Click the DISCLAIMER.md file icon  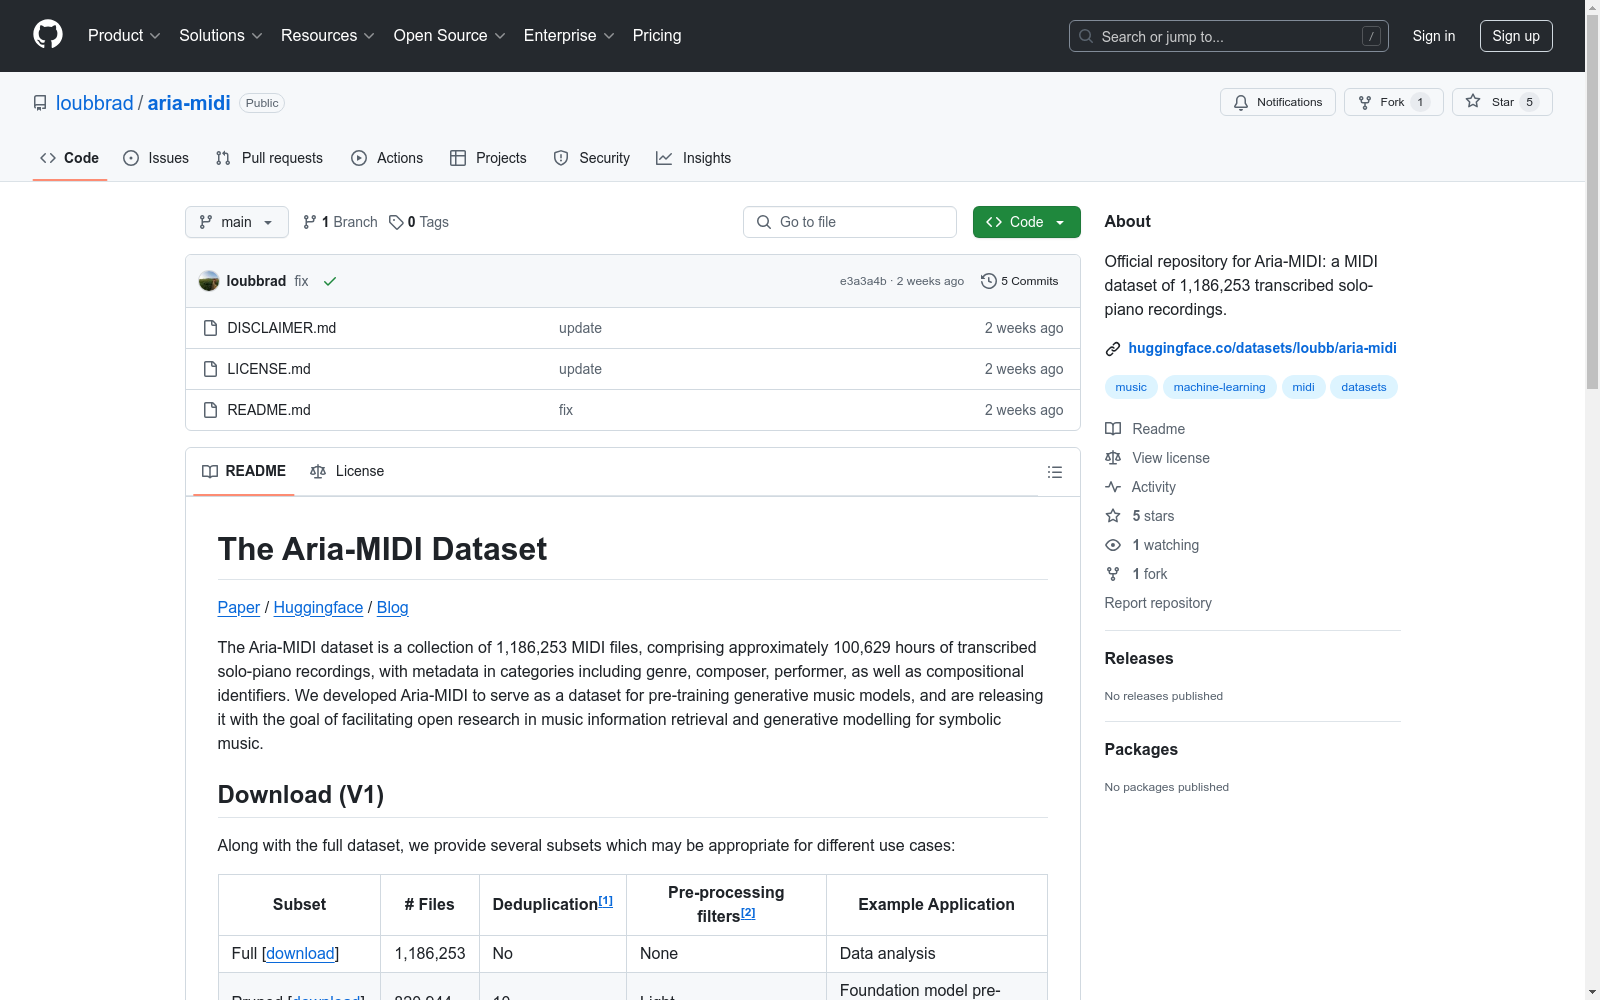pyautogui.click(x=210, y=328)
